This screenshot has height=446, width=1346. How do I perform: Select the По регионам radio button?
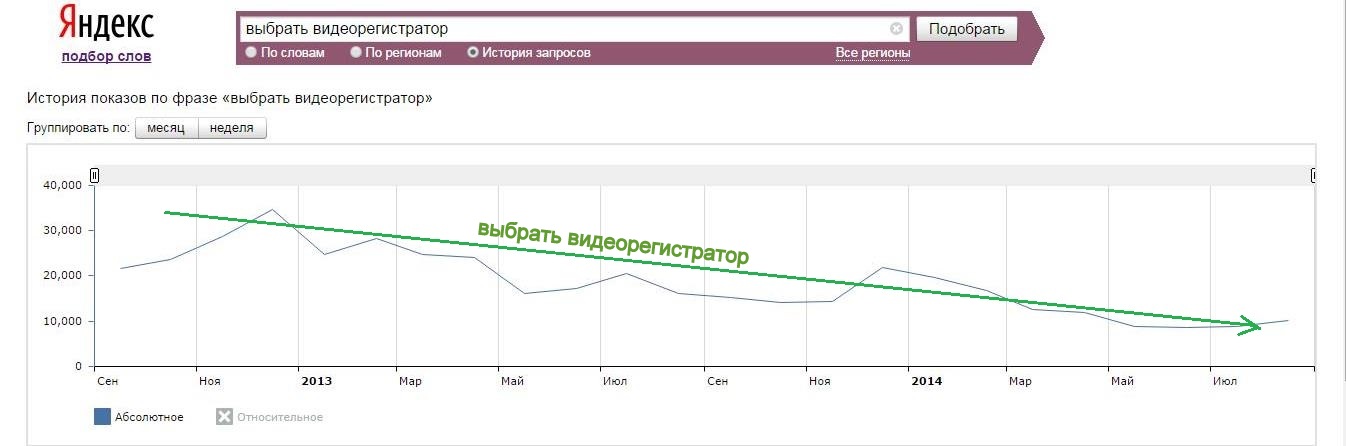(356, 53)
